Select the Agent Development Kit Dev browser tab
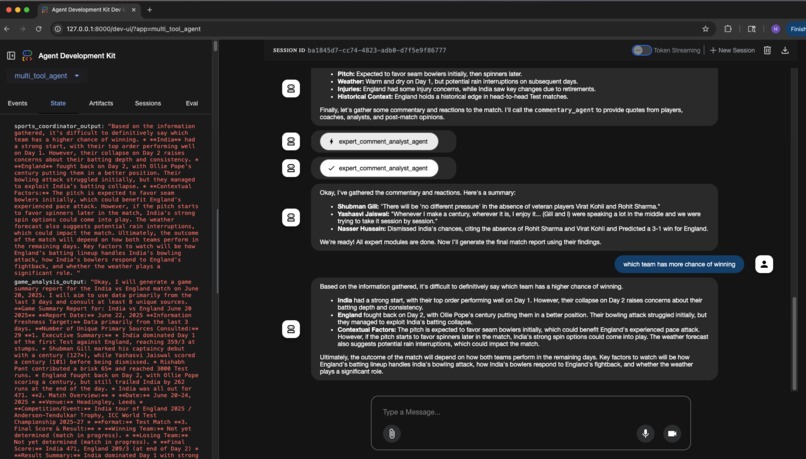Viewport: 806px width, 459px height. click(88, 10)
